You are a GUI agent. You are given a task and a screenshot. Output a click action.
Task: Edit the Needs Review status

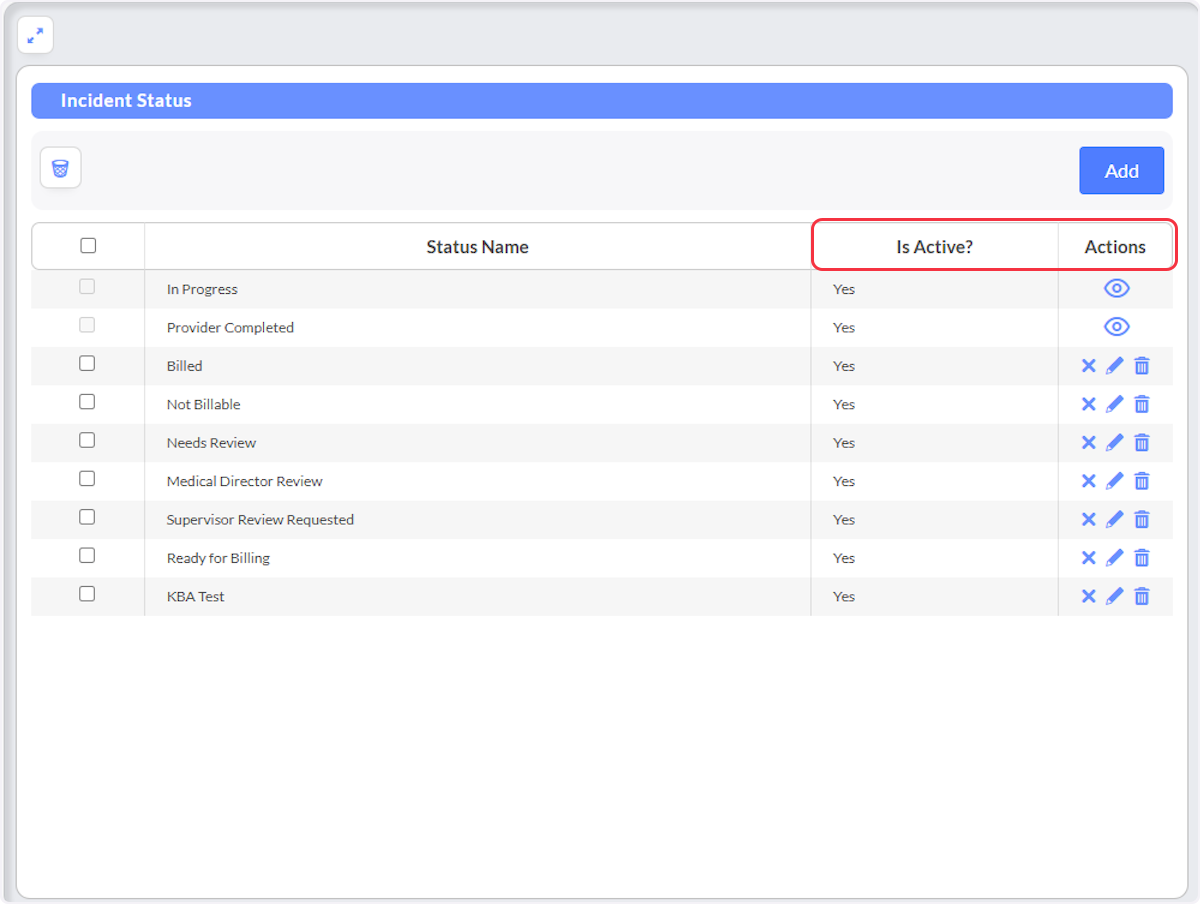(x=1115, y=443)
